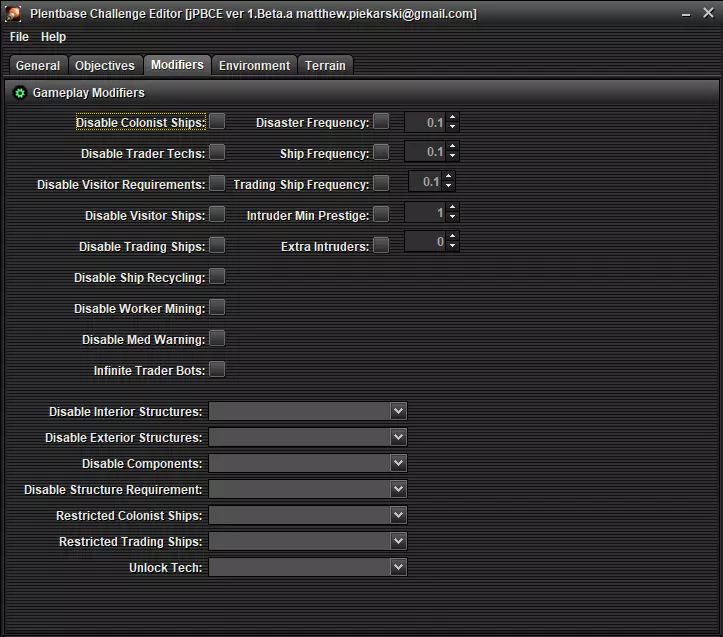Viewport: 723px width, 637px height.
Task: Lower Intruder Min Prestige with down arrow
Action: click(x=452, y=217)
